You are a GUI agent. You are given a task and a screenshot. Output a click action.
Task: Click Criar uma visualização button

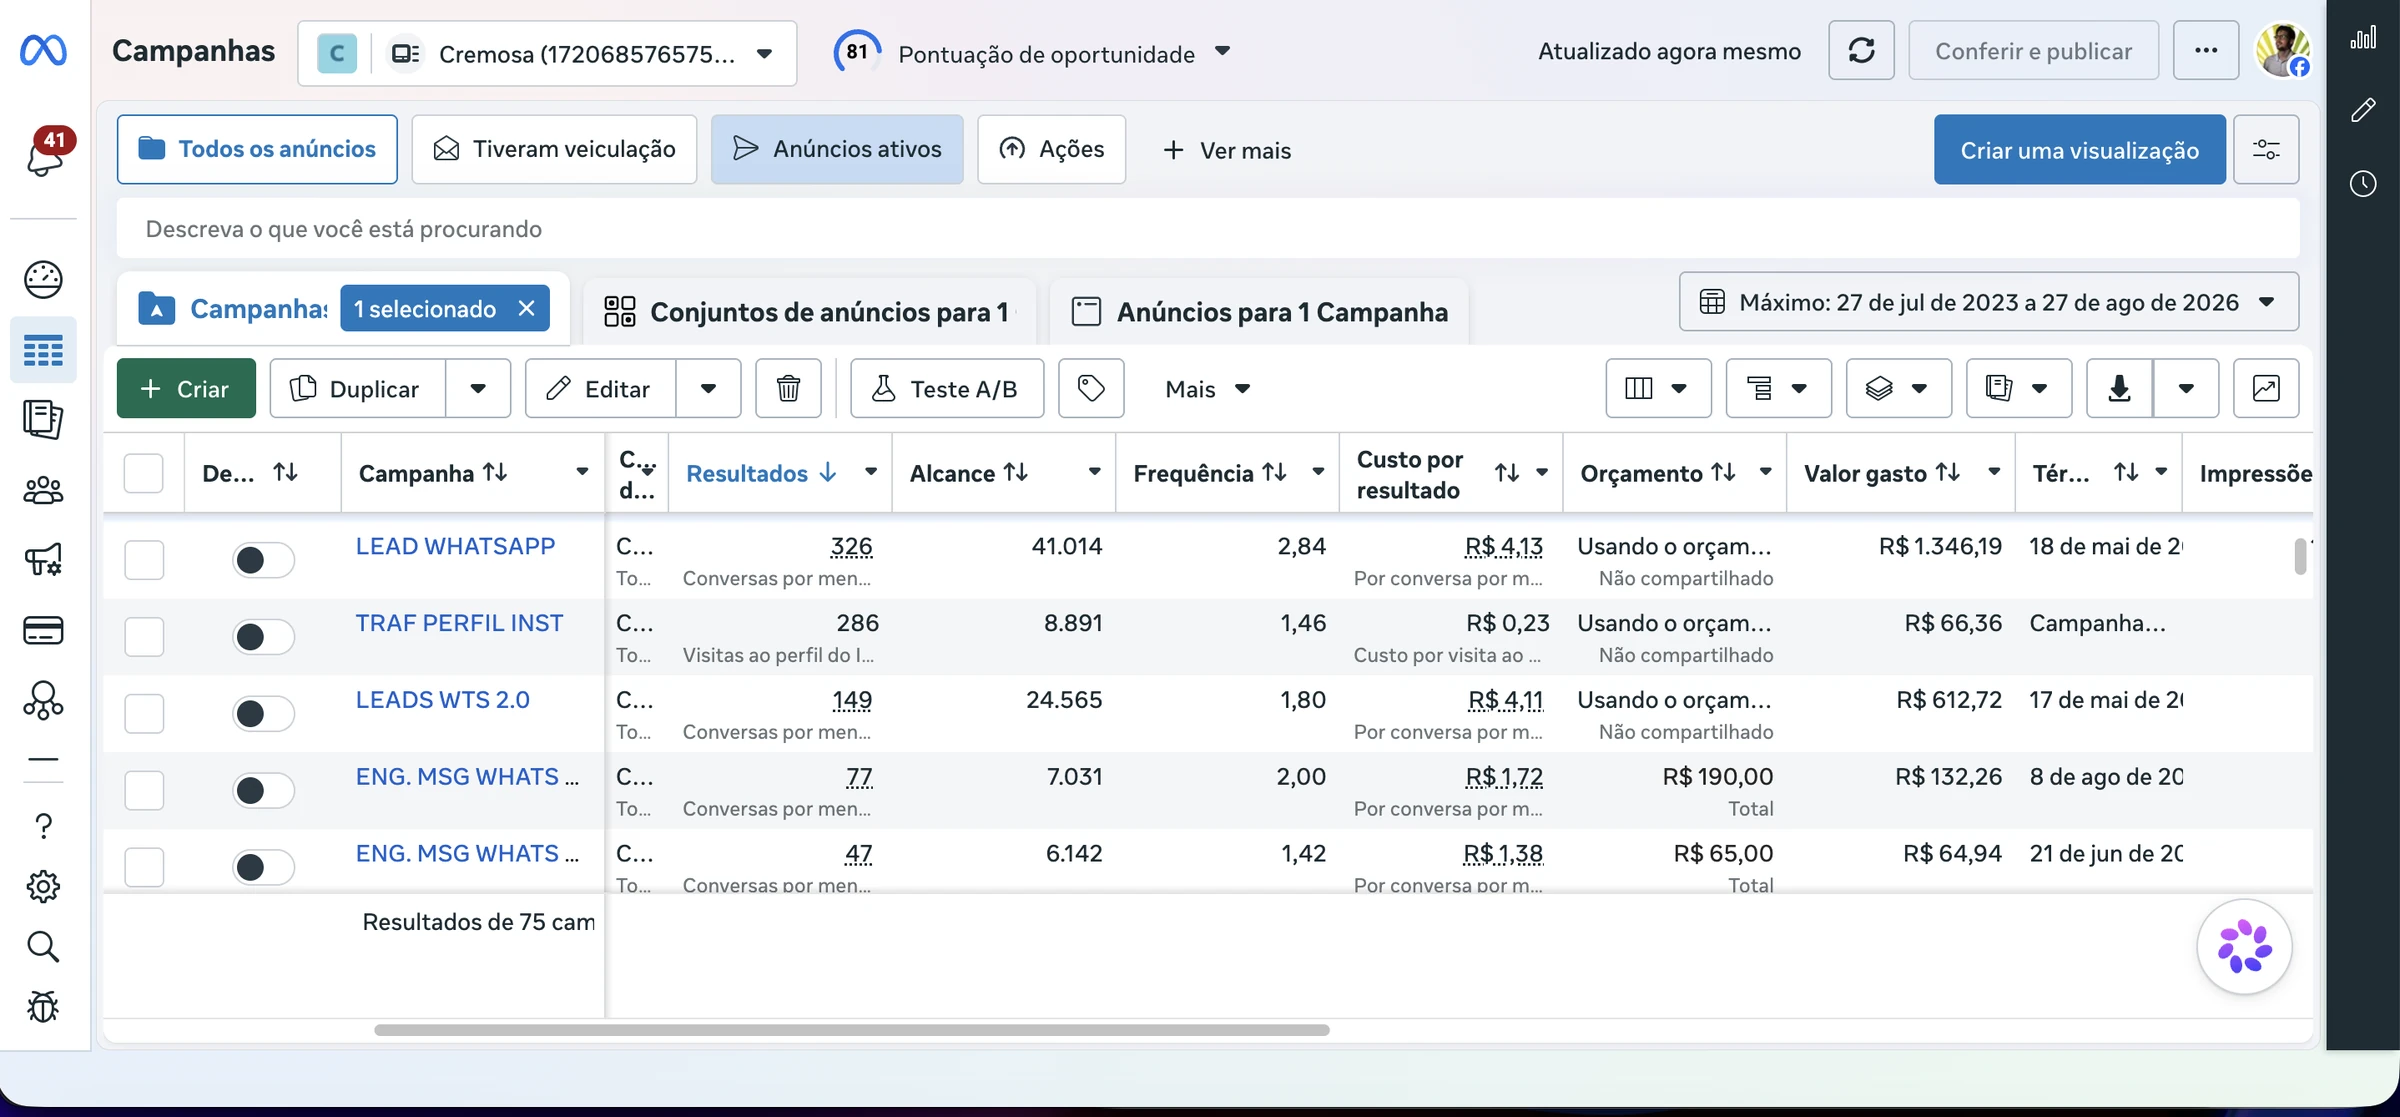[2079, 149]
